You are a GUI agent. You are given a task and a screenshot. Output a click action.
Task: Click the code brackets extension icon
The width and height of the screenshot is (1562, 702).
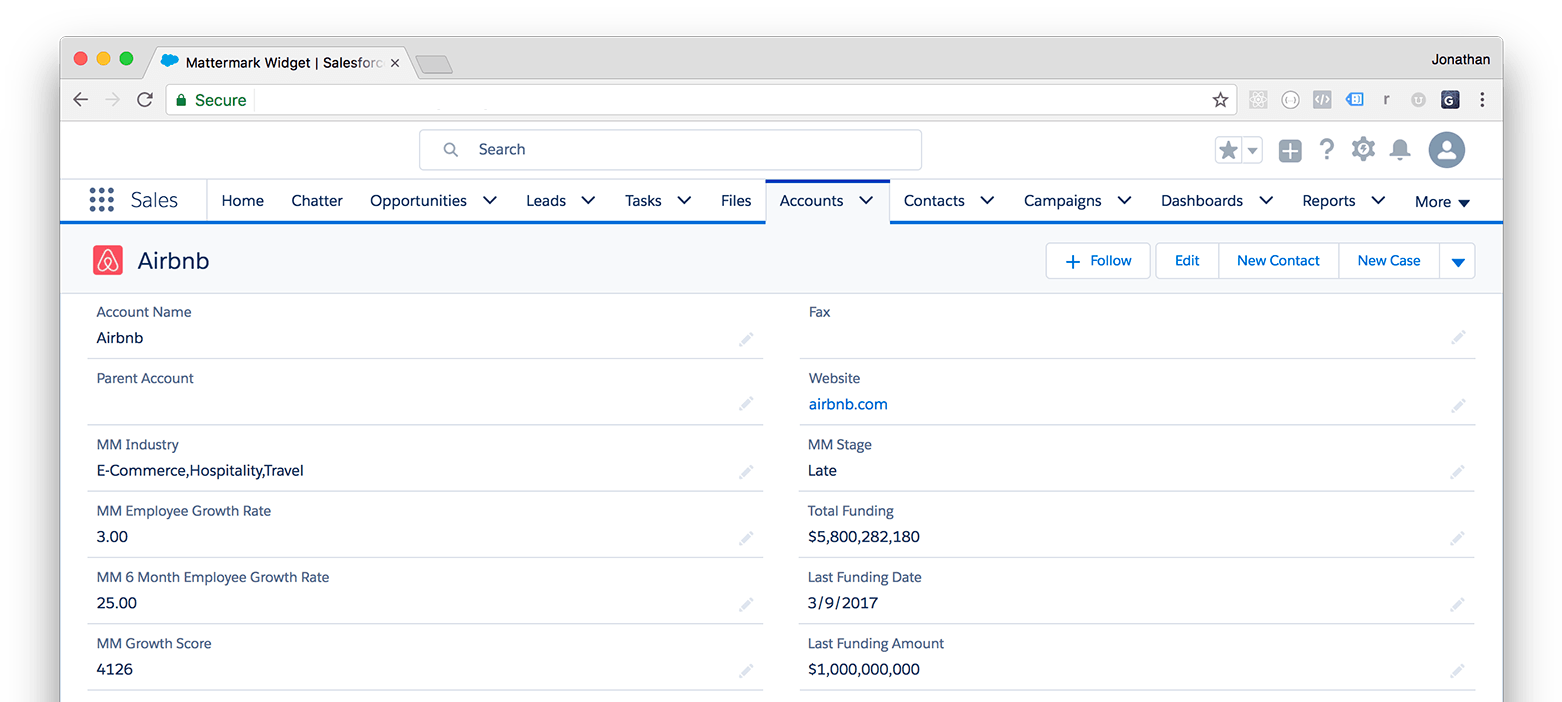point(1322,100)
